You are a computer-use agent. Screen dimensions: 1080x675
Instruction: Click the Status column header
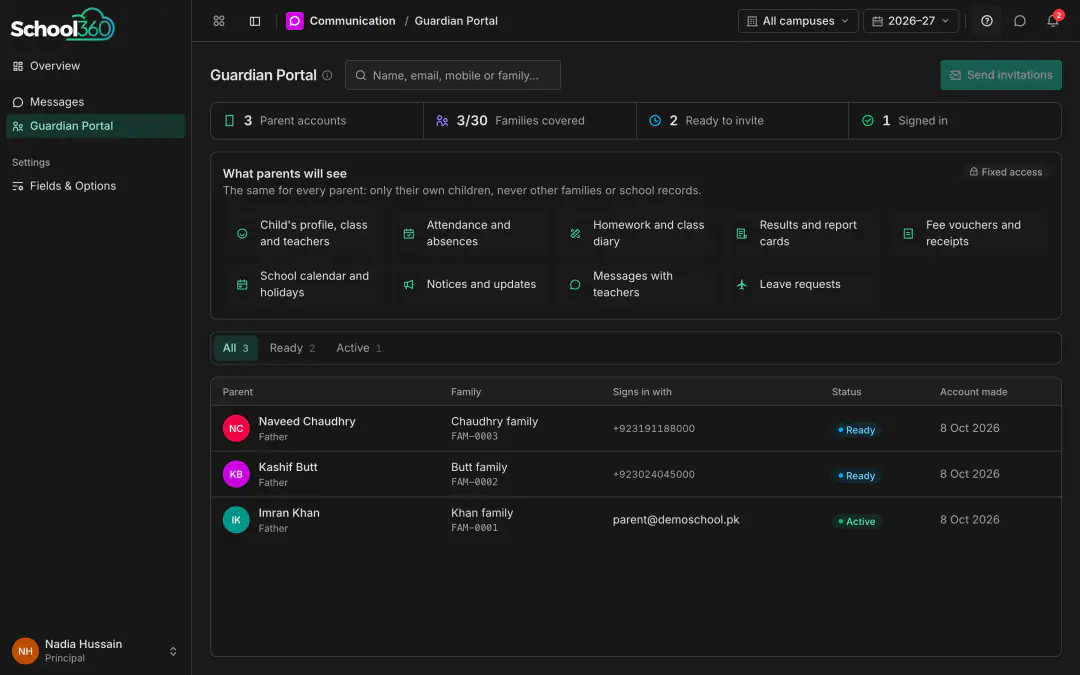[847, 392]
